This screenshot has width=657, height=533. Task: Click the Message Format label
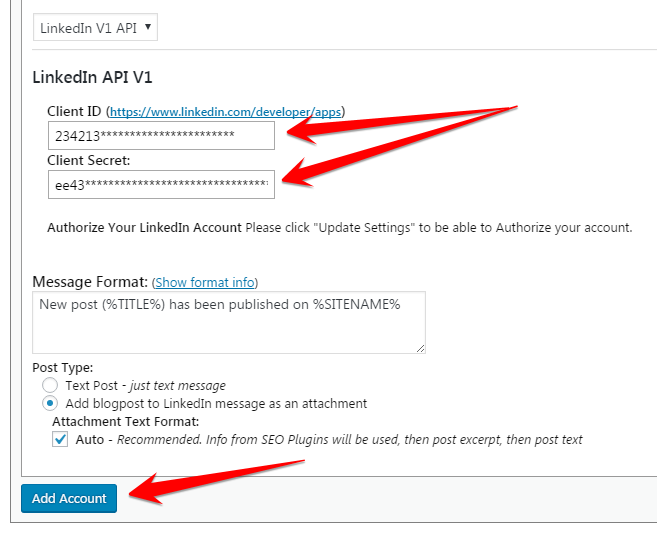pyautogui.click(x=90, y=282)
